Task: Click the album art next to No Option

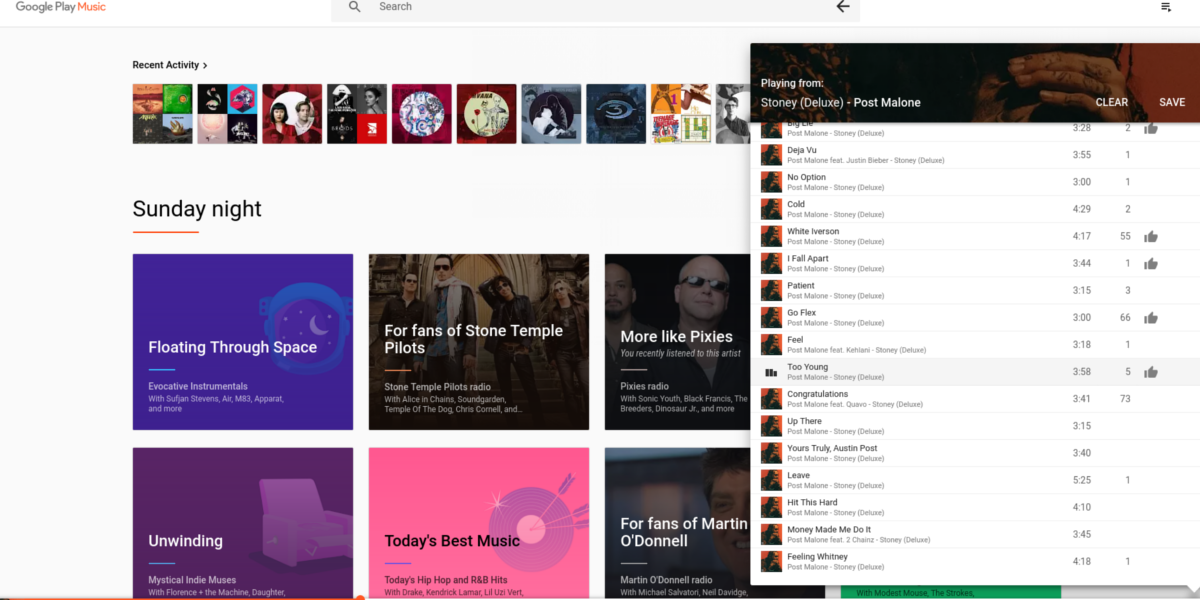Action: pos(771,182)
